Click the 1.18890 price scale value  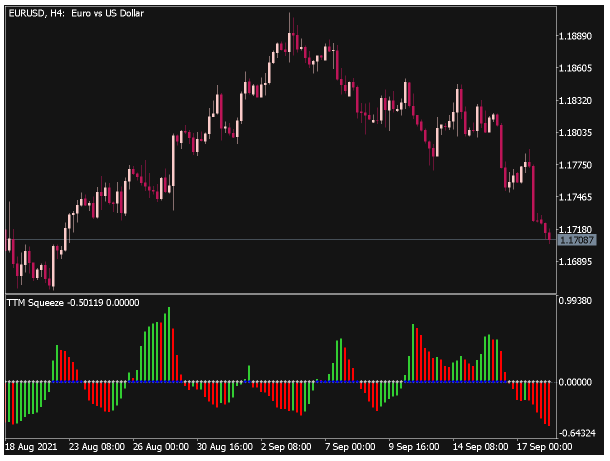pyautogui.click(x=575, y=36)
